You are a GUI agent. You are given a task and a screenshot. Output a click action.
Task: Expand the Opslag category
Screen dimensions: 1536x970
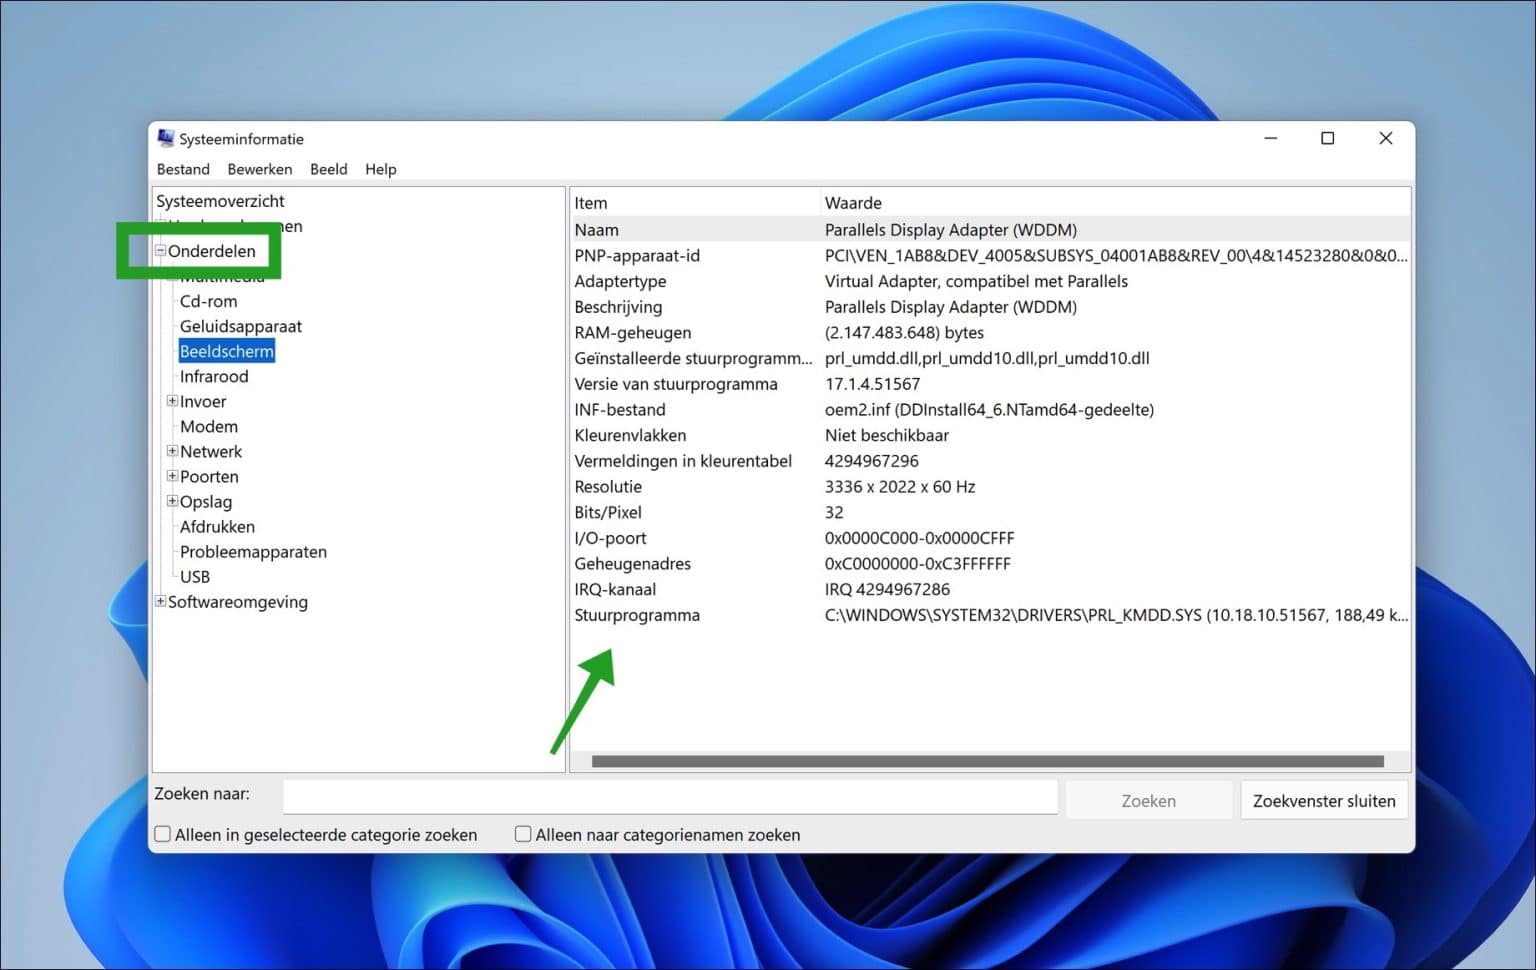171,501
